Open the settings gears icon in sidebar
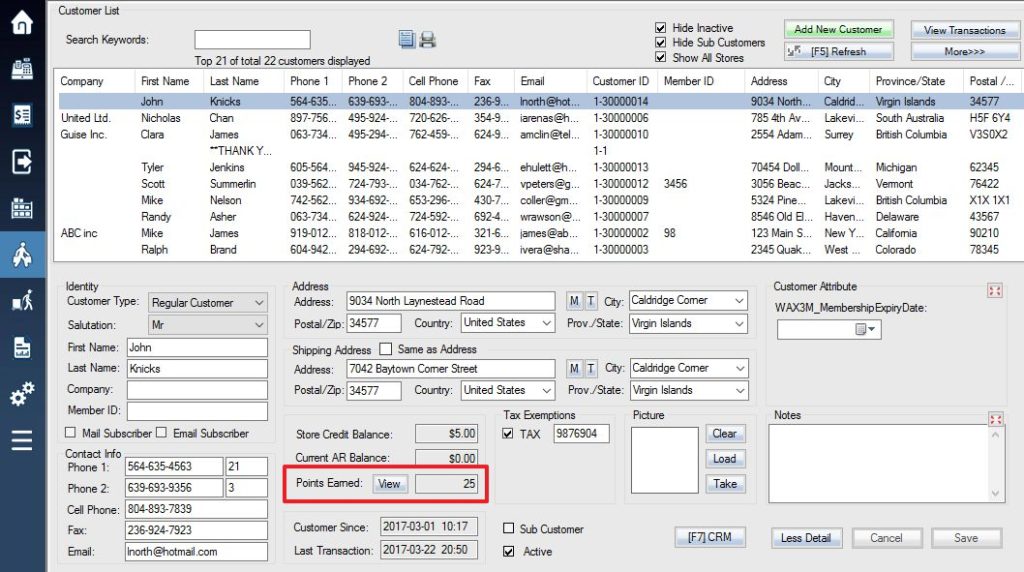The height and width of the screenshot is (572, 1024). (22, 394)
